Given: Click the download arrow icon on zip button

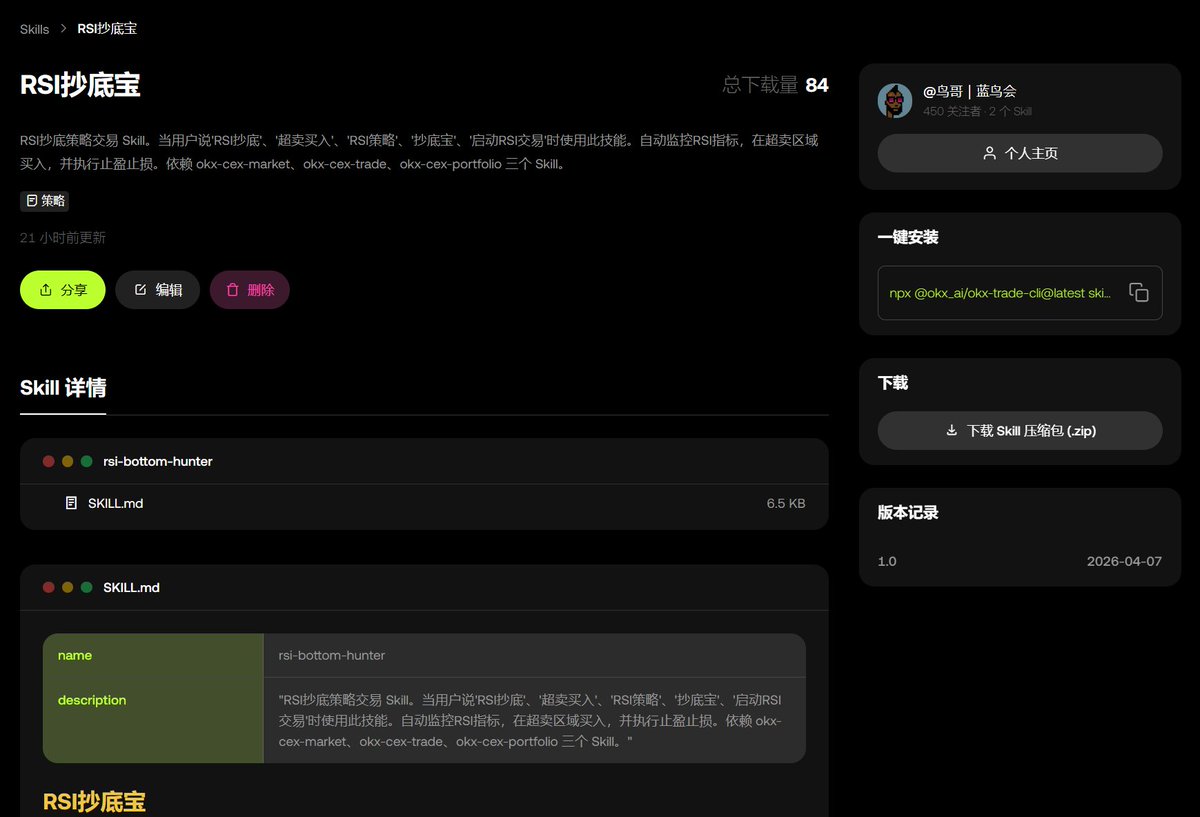Looking at the screenshot, I should [954, 430].
